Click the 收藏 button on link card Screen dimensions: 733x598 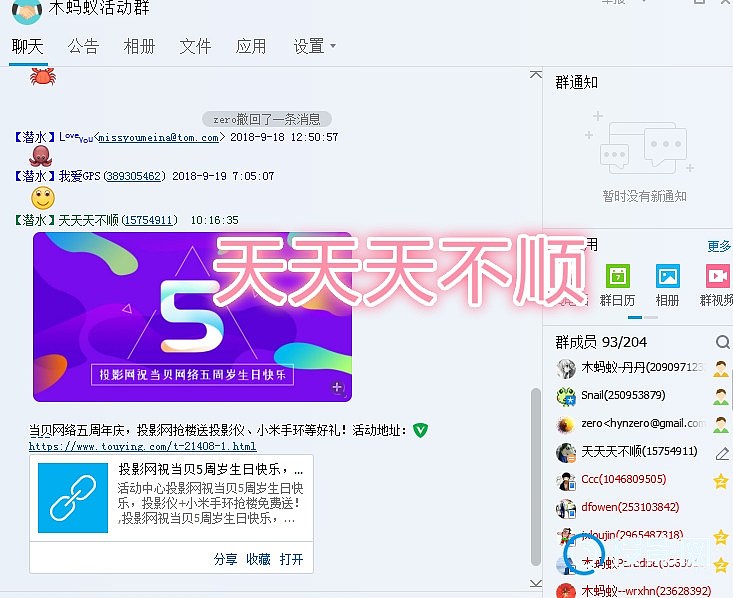[259, 559]
